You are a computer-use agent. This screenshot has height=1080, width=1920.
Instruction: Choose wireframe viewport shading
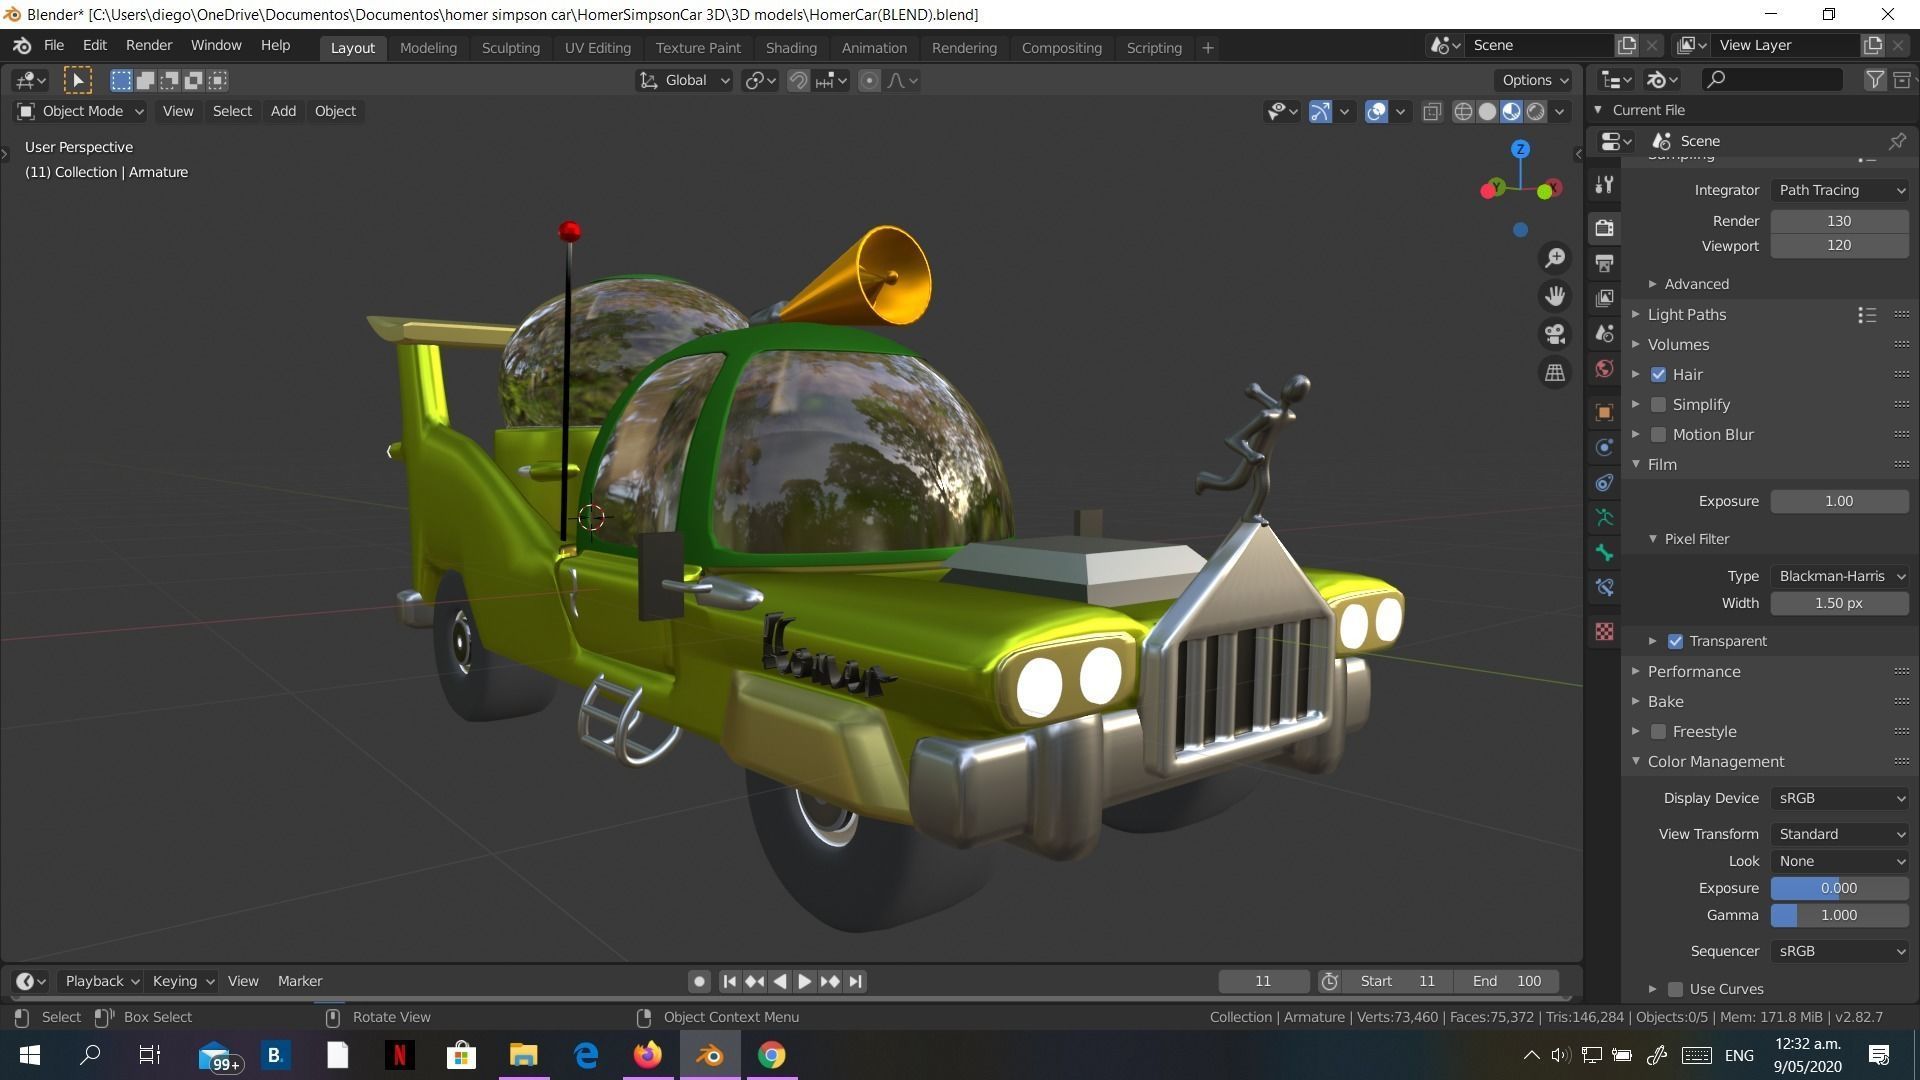(1463, 111)
